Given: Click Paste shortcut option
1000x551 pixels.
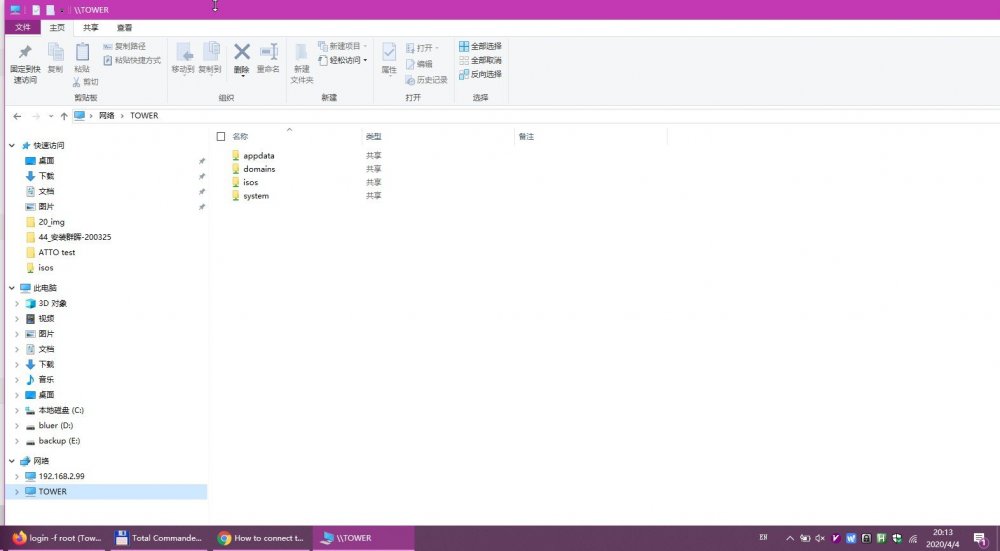Looking at the screenshot, I should click(132, 61).
